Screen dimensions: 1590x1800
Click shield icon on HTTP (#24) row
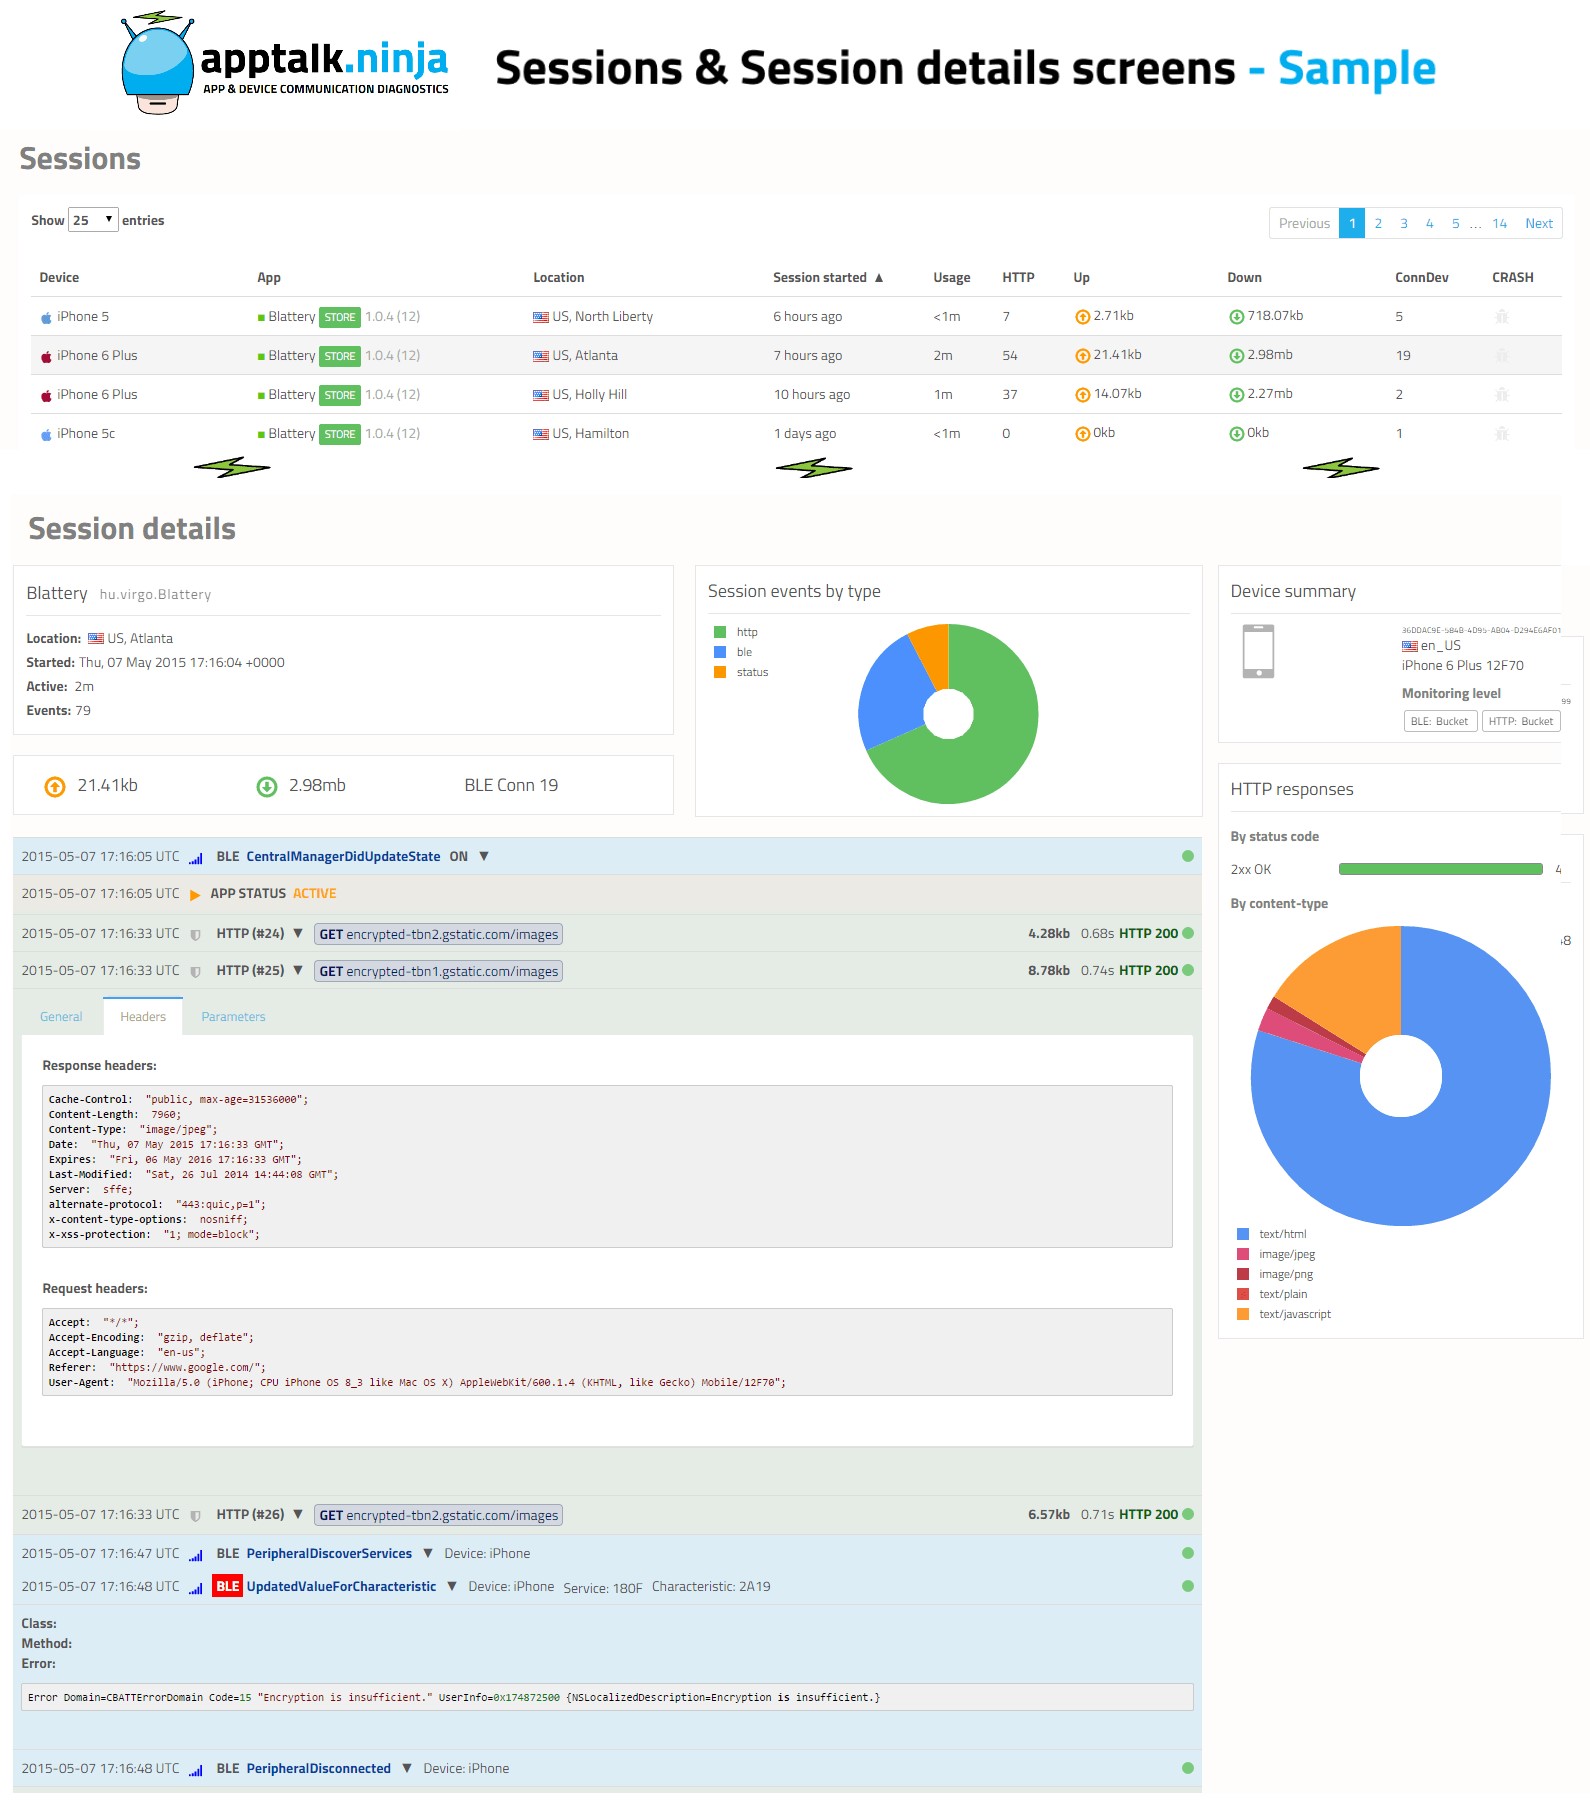tap(196, 935)
